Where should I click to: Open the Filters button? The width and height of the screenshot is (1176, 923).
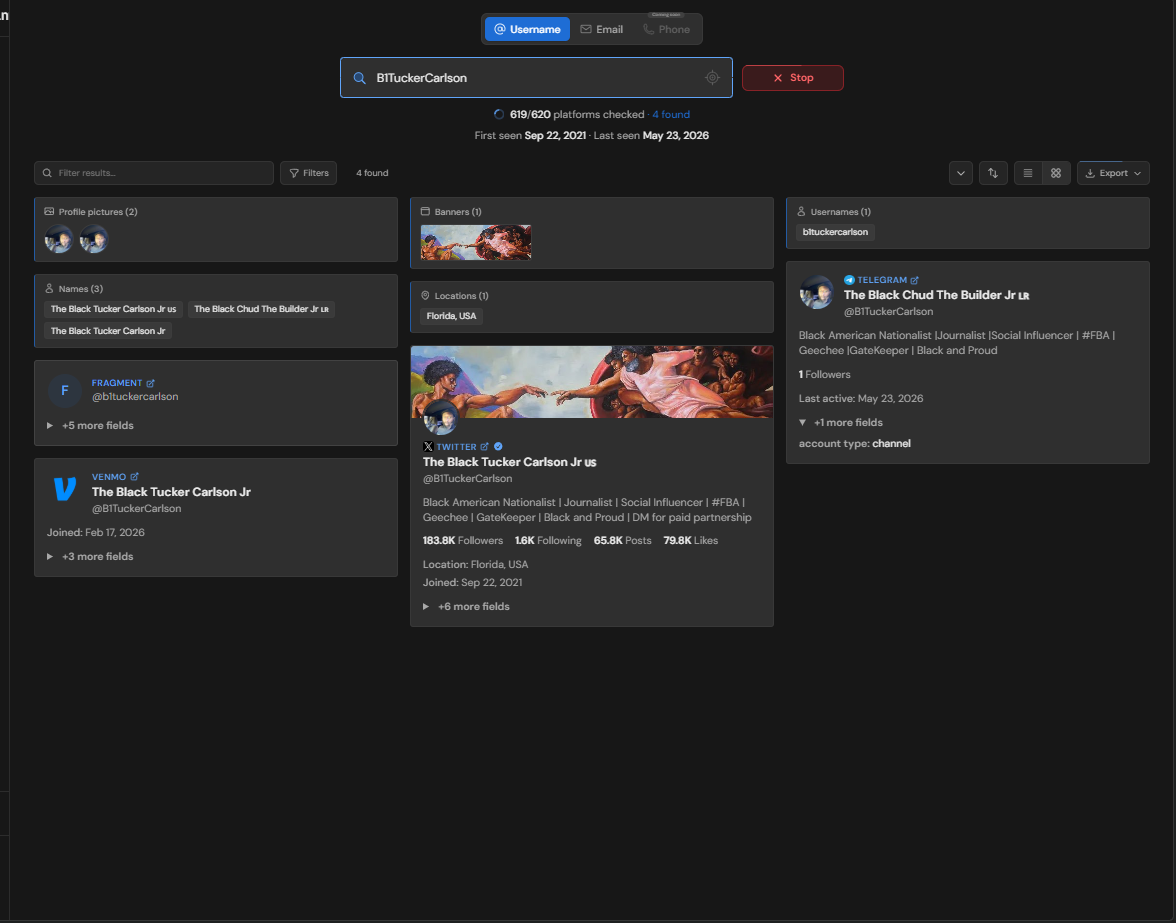point(308,173)
